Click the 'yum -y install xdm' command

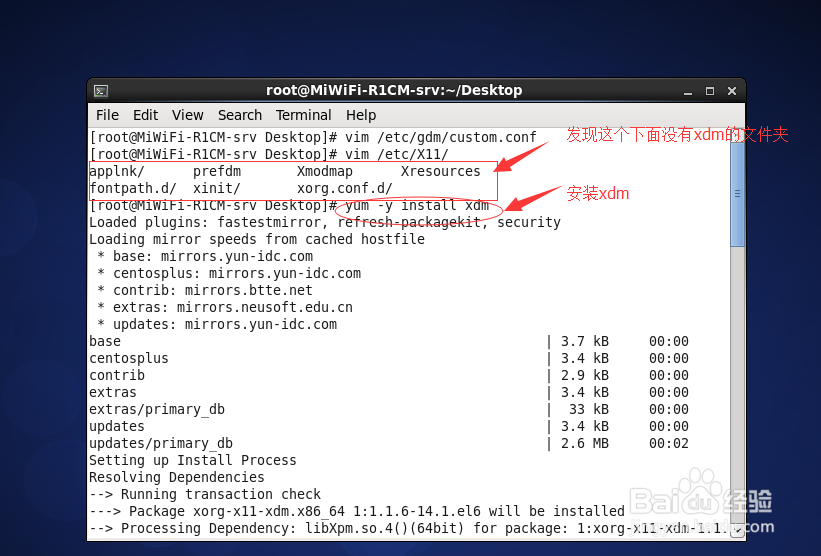[417, 205]
